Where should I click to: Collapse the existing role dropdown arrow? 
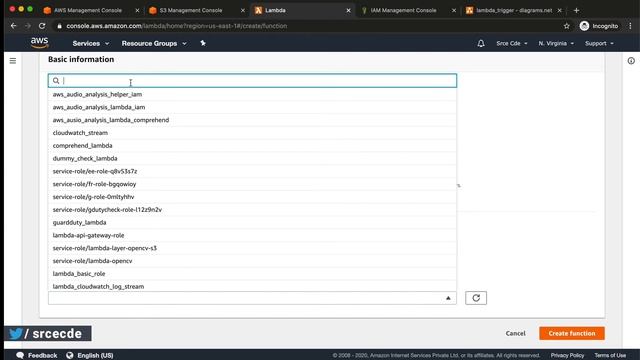point(448,298)
